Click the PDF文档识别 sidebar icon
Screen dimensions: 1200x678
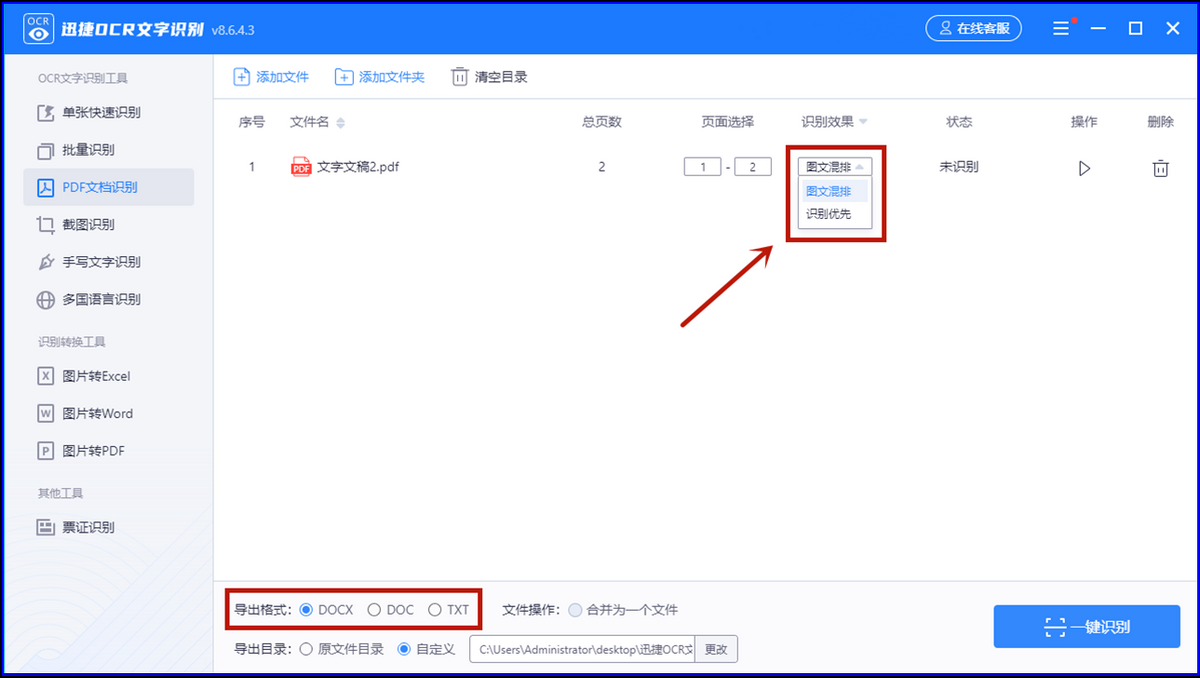click(45, 187)
